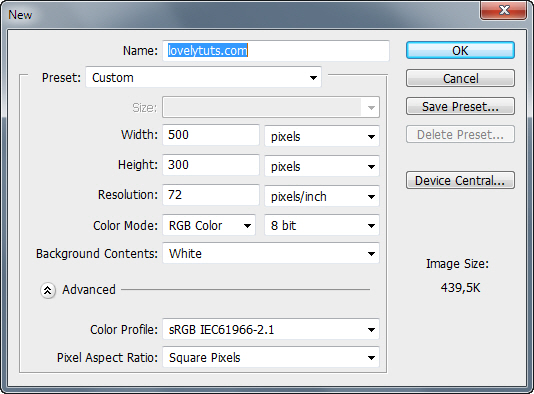Click the OK button
The height and width of the screenshot is (394, 534).
[x=460, y=50]
